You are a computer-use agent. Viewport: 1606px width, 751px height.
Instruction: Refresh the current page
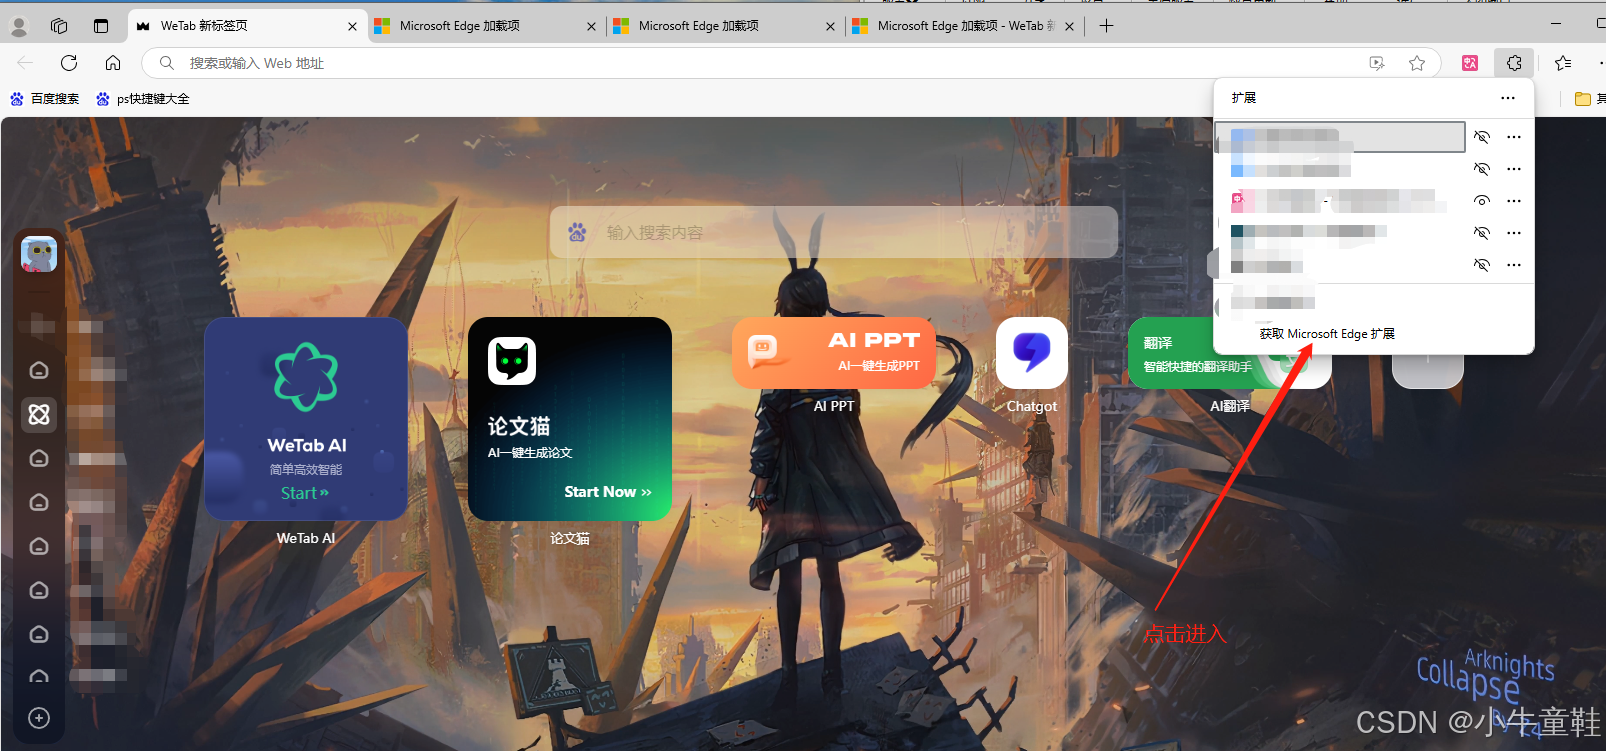[x=69, y=63]
